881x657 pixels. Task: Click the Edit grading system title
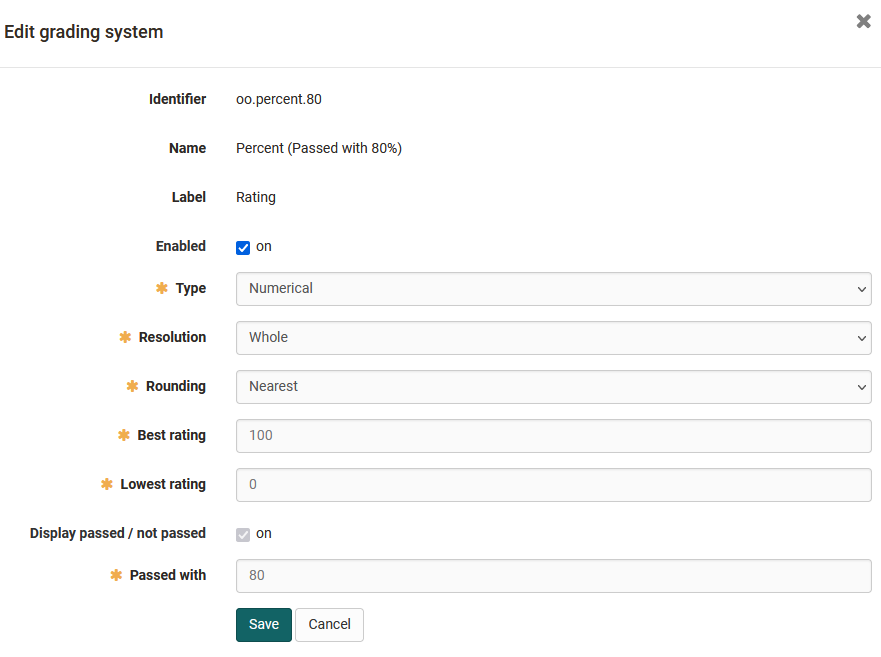click(84, 32)
